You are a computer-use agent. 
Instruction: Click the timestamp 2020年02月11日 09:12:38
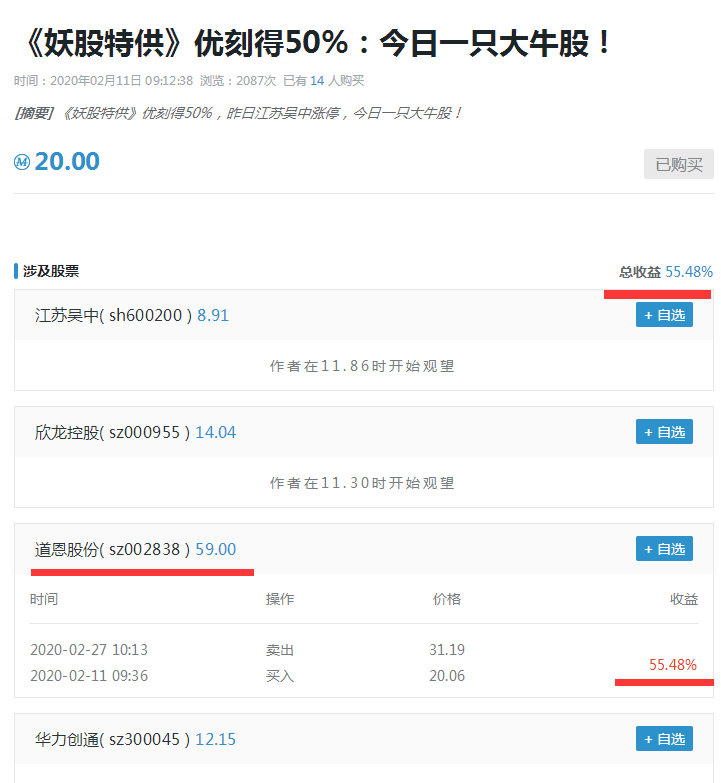pos(121,81)
